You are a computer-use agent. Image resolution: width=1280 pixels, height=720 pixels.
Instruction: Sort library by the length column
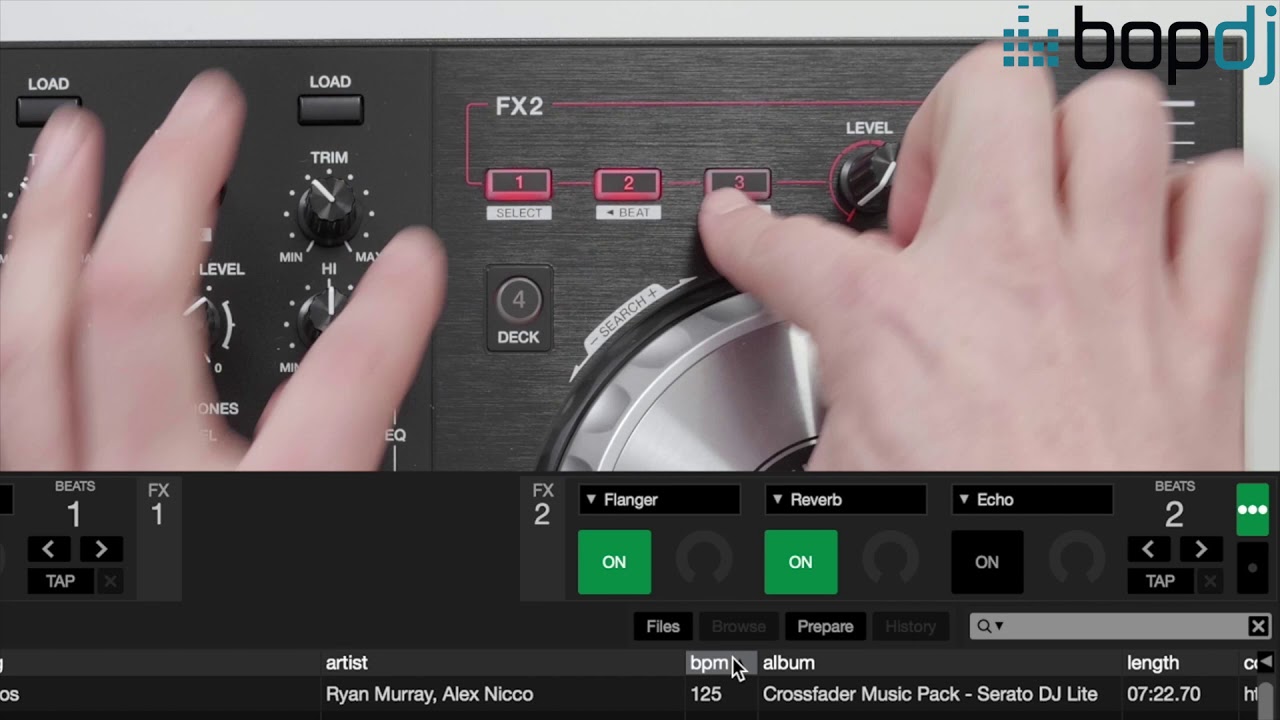(1182, 663)
